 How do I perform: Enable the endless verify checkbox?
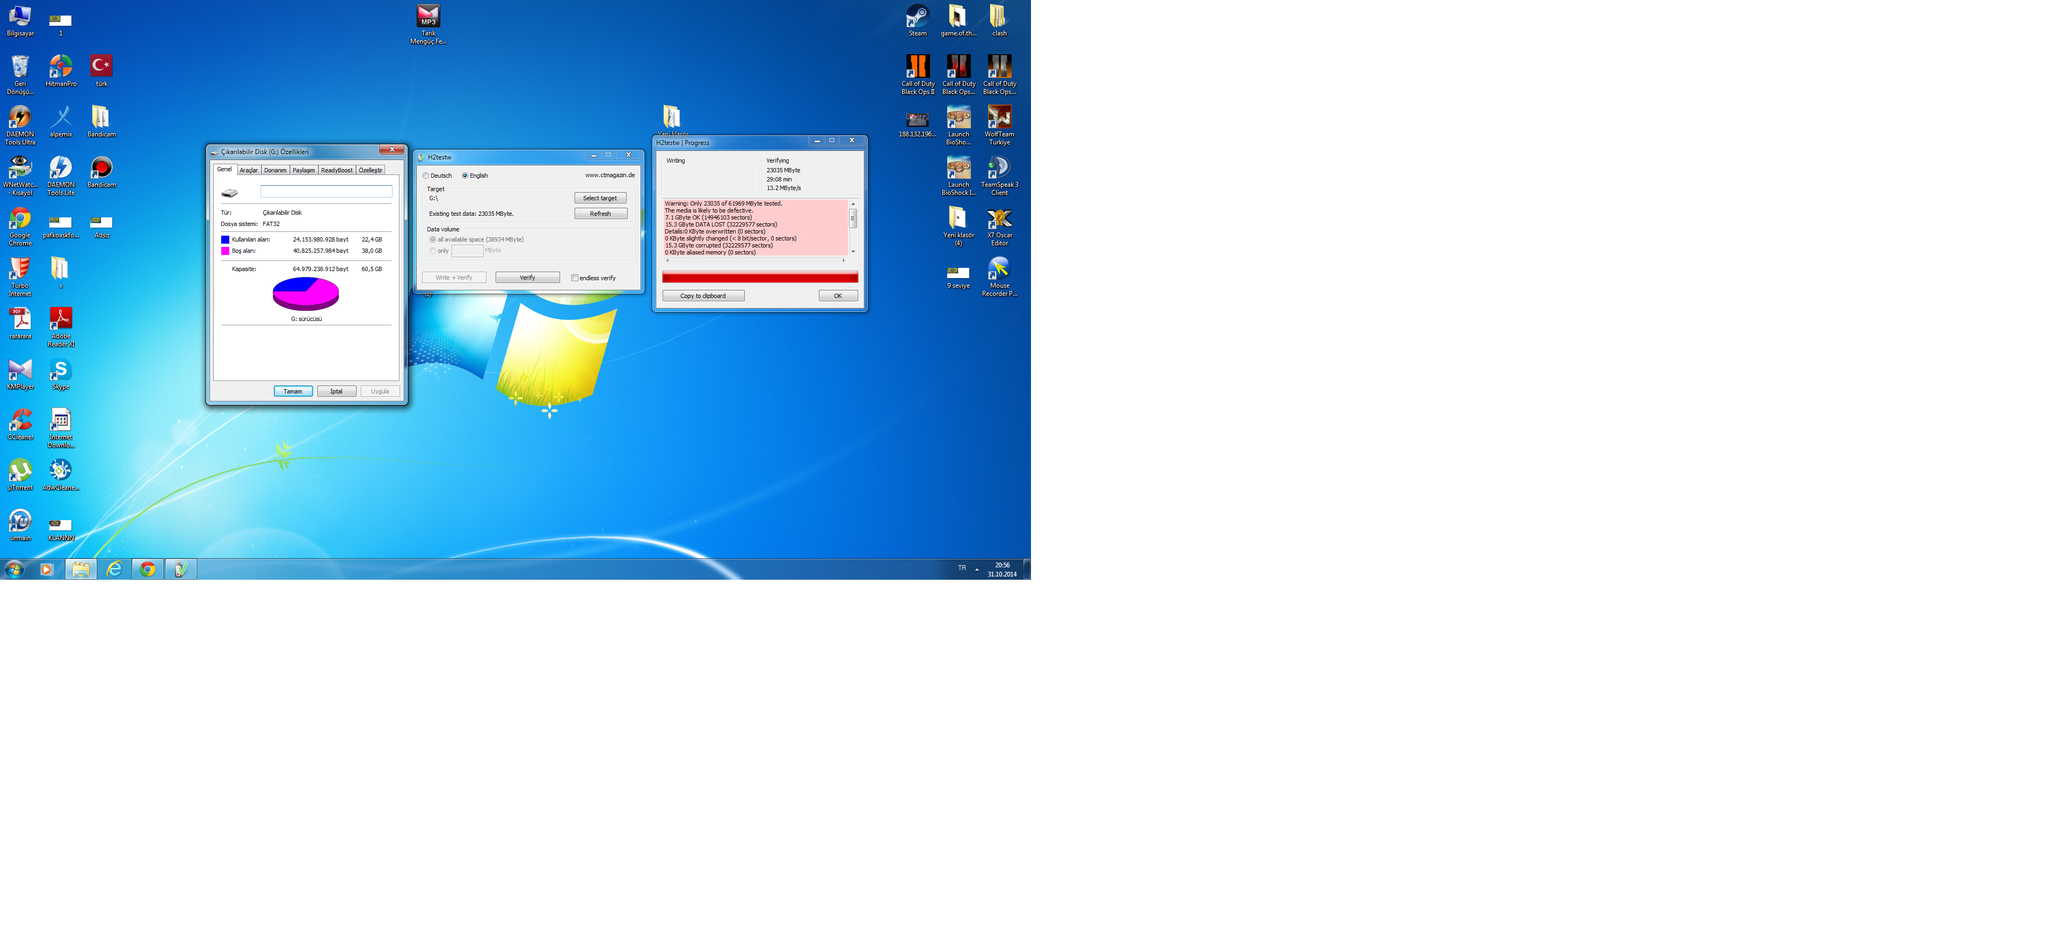click(574, 278)
